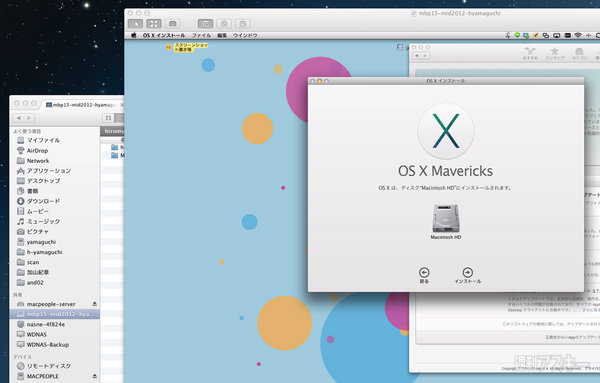Enable control mode in Screen Sharing toolbar
The height and width of the screenshot is (383, 600).
pyautogui.click(x=135, y=24)
